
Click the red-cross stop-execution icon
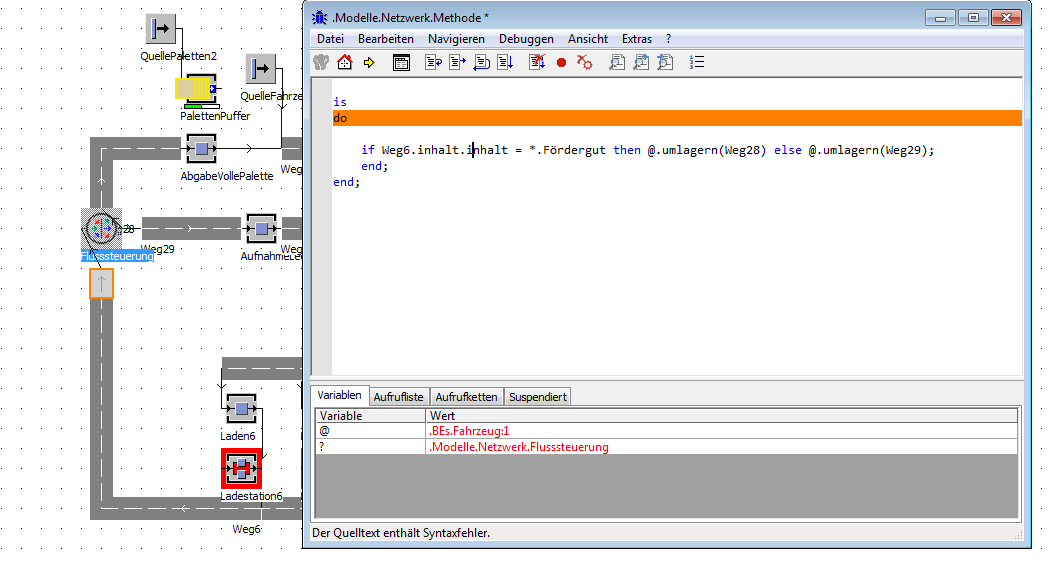tap(537, 62)
